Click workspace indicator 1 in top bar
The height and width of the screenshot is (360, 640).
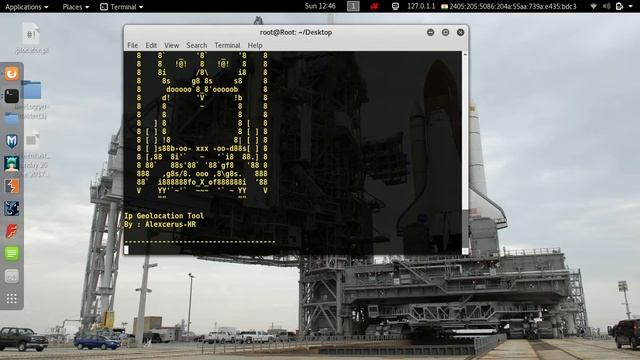coord(353,6)
